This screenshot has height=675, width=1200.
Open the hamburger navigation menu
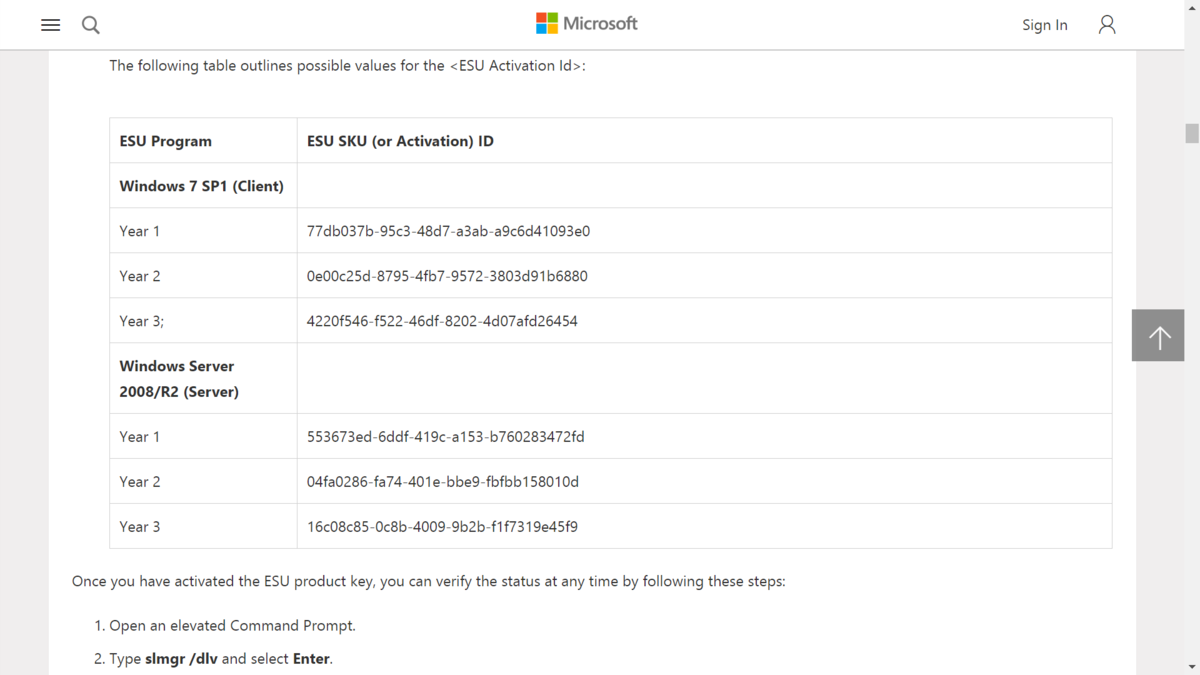point(50,25)
